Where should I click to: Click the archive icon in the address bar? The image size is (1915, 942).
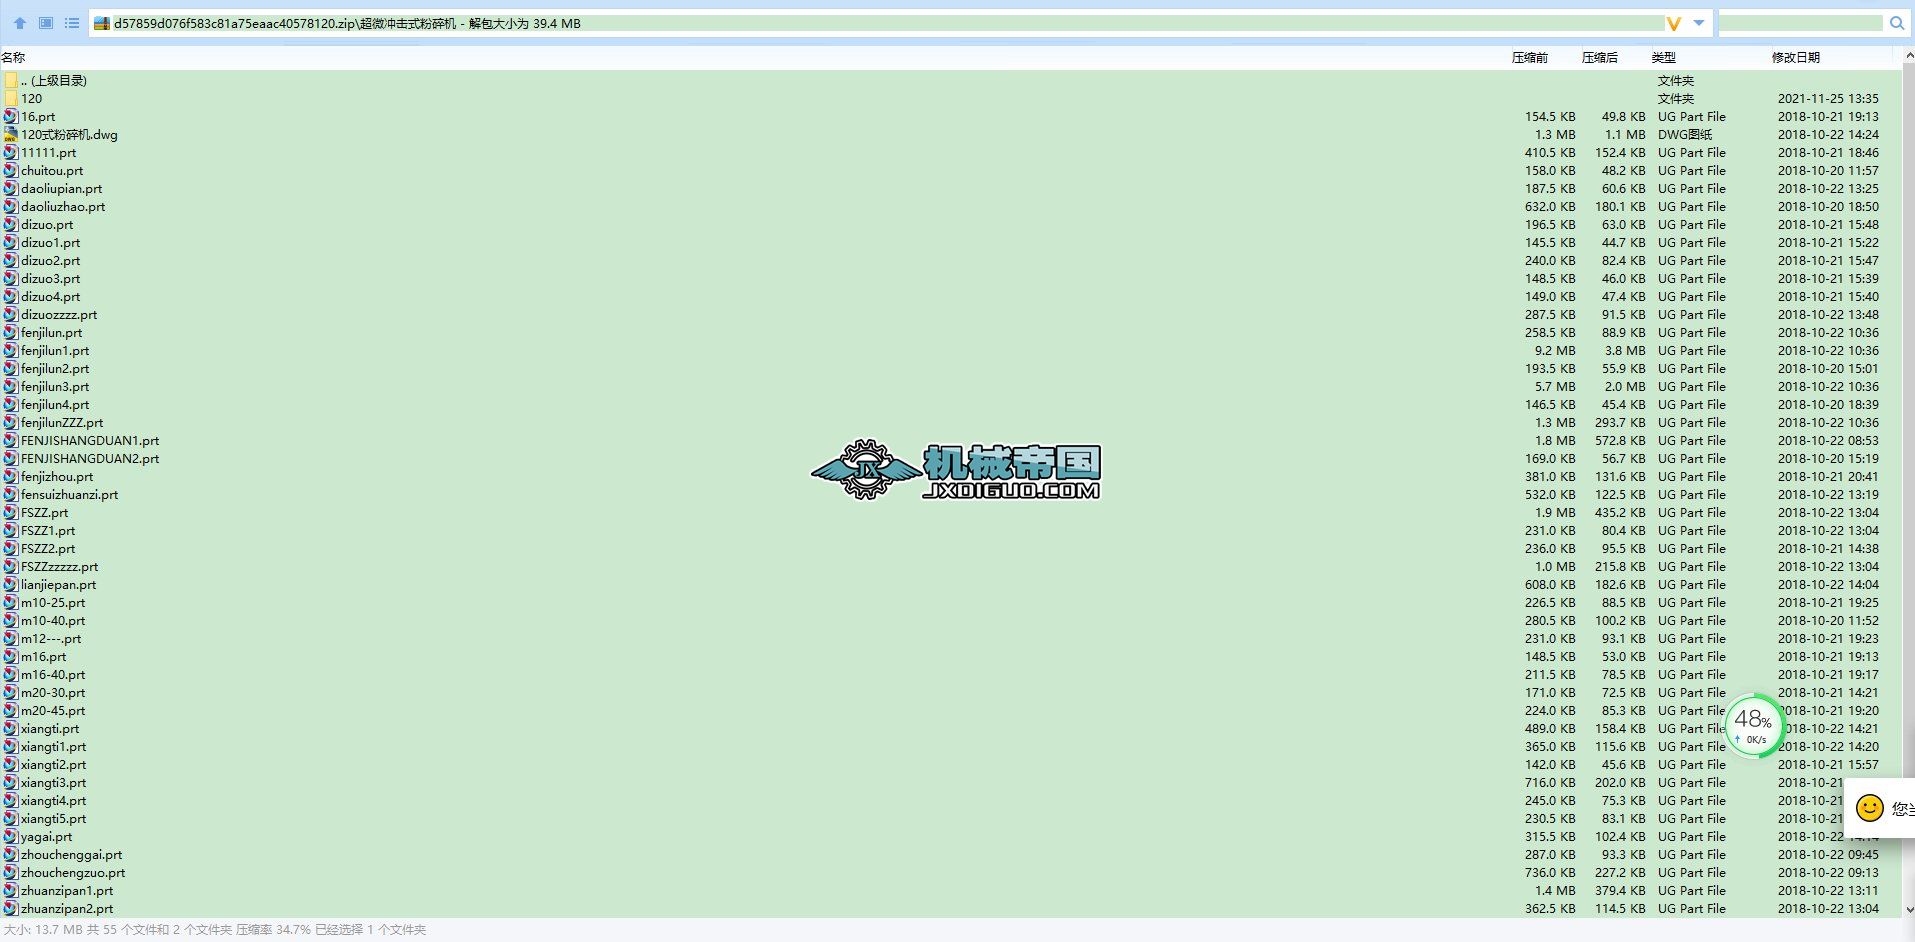coord(102,23)
